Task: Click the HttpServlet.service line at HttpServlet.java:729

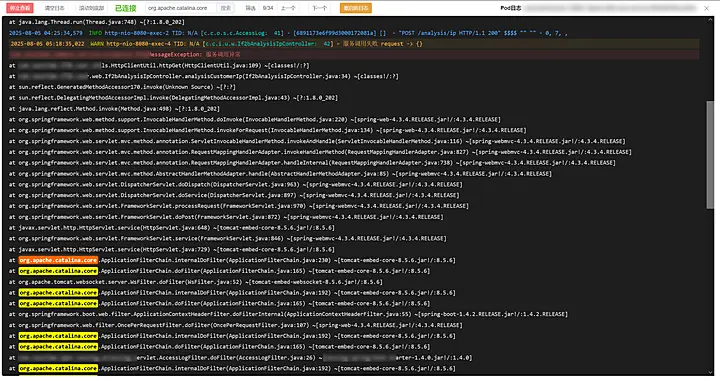Action: pos(172,250)
